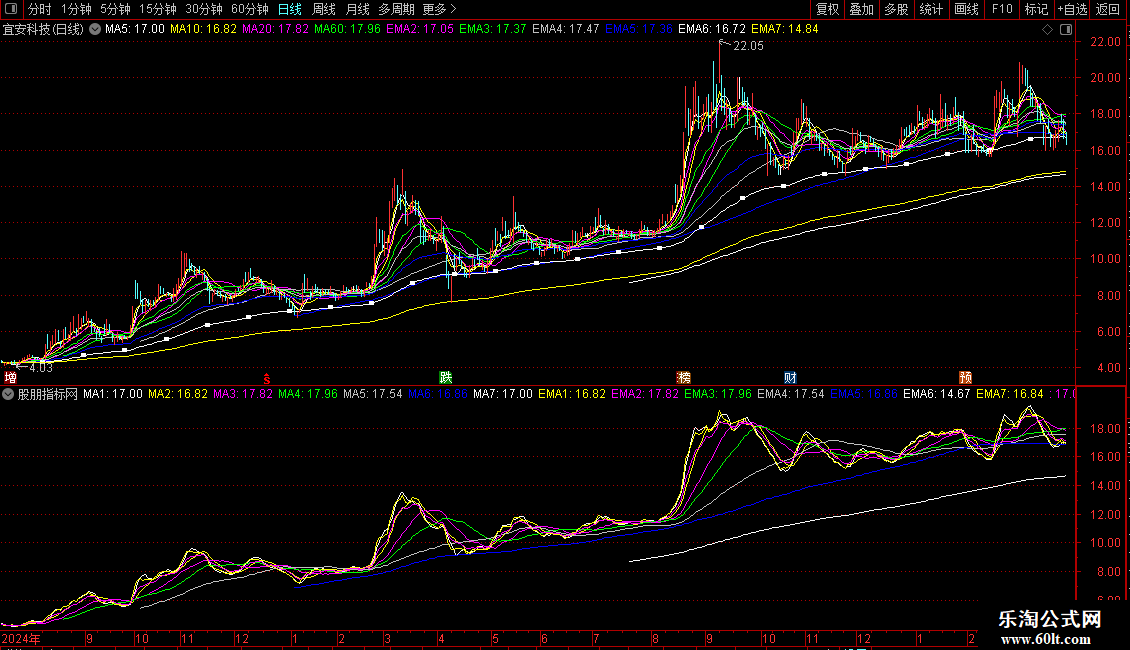
Task: Click EMA6: 14.67 in indicator panel
Action: 936,394
